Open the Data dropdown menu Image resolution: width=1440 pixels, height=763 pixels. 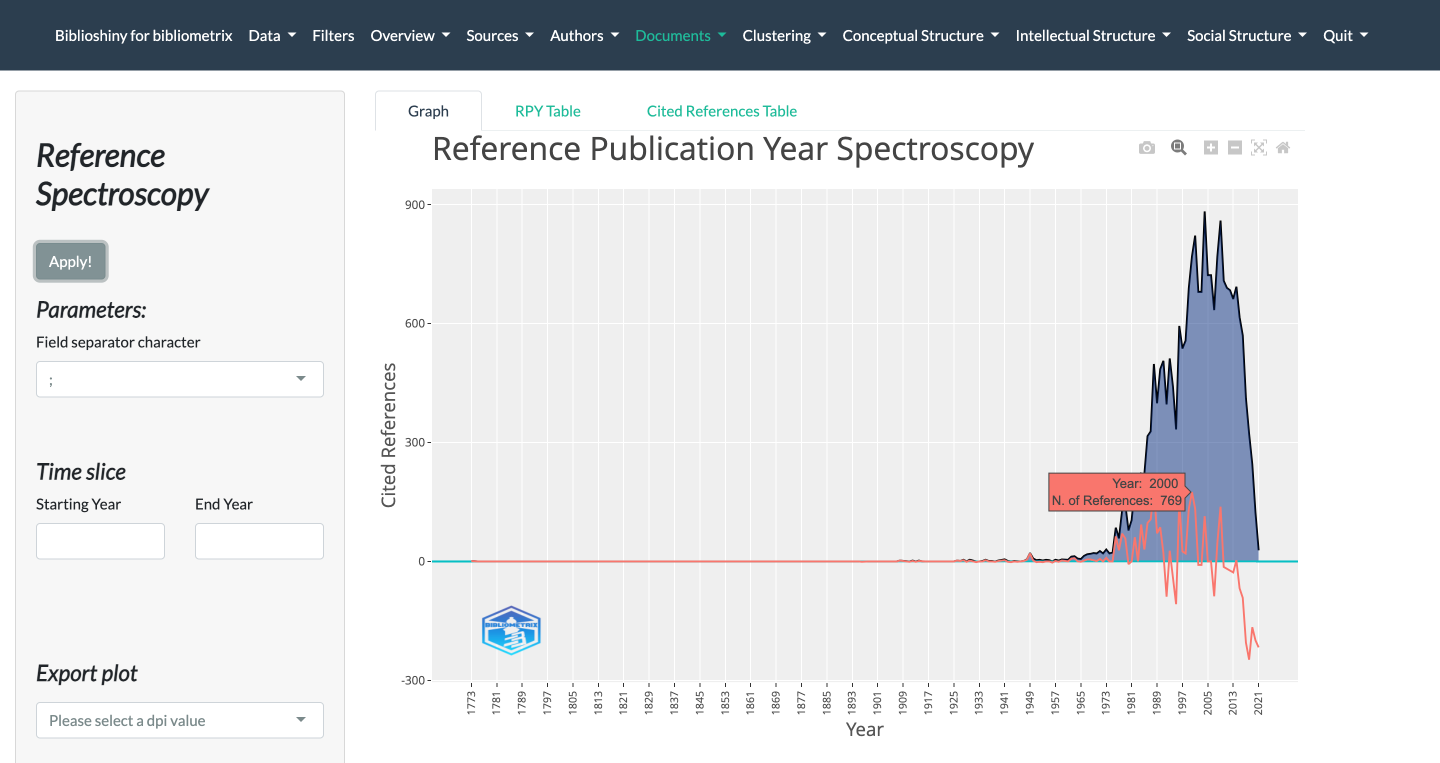pyautogui.click(x=272, y=35)
